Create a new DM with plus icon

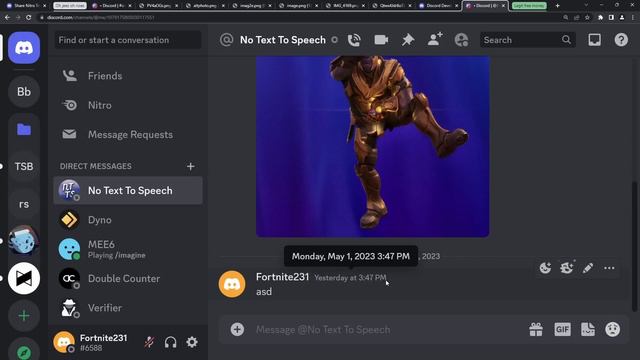coord(191,166)
